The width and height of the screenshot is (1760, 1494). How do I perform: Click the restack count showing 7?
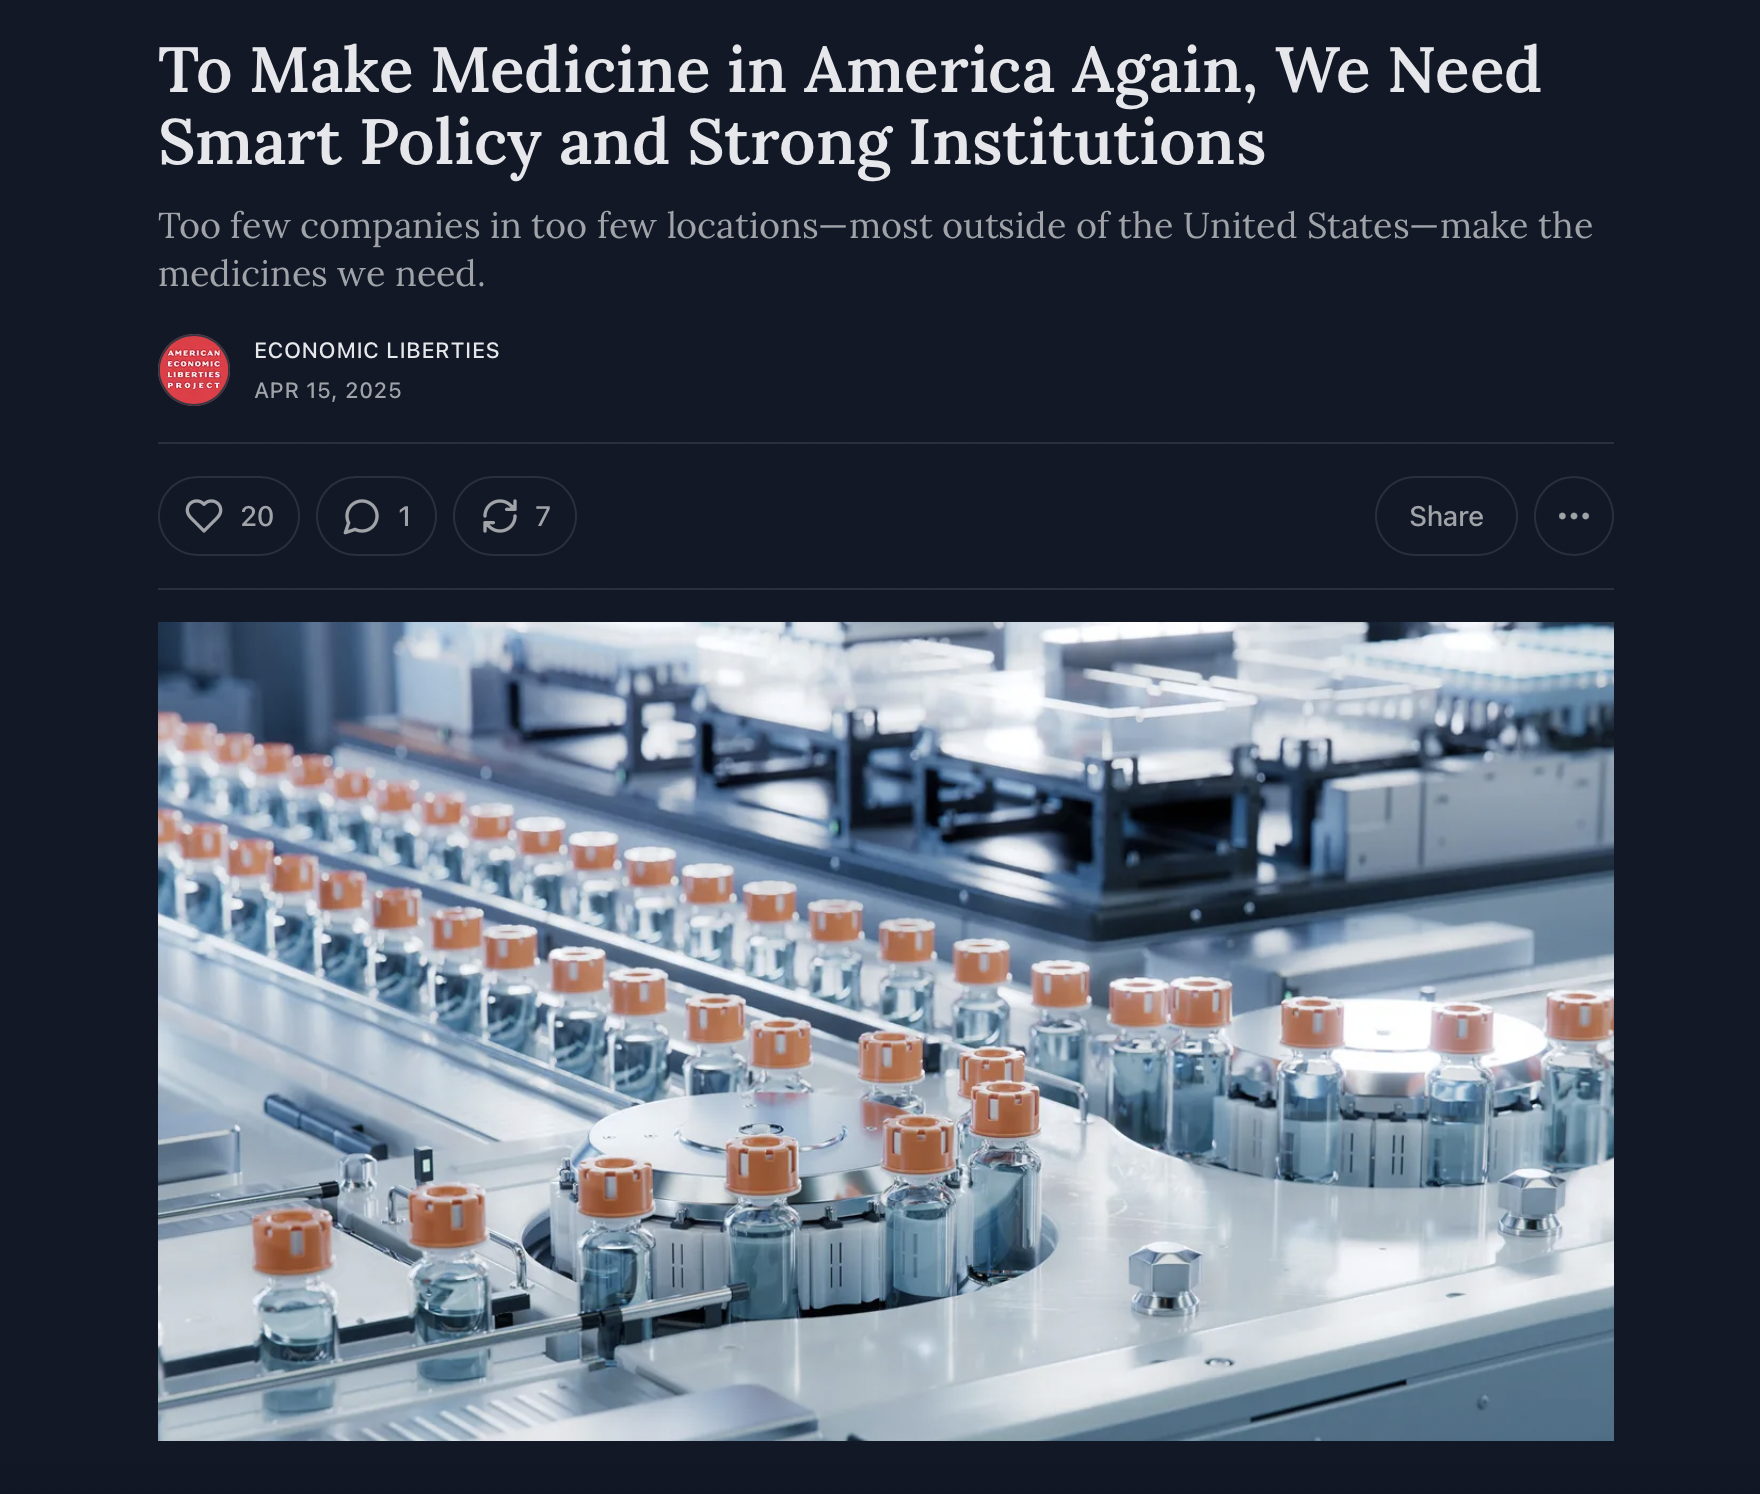coord(542,516)
